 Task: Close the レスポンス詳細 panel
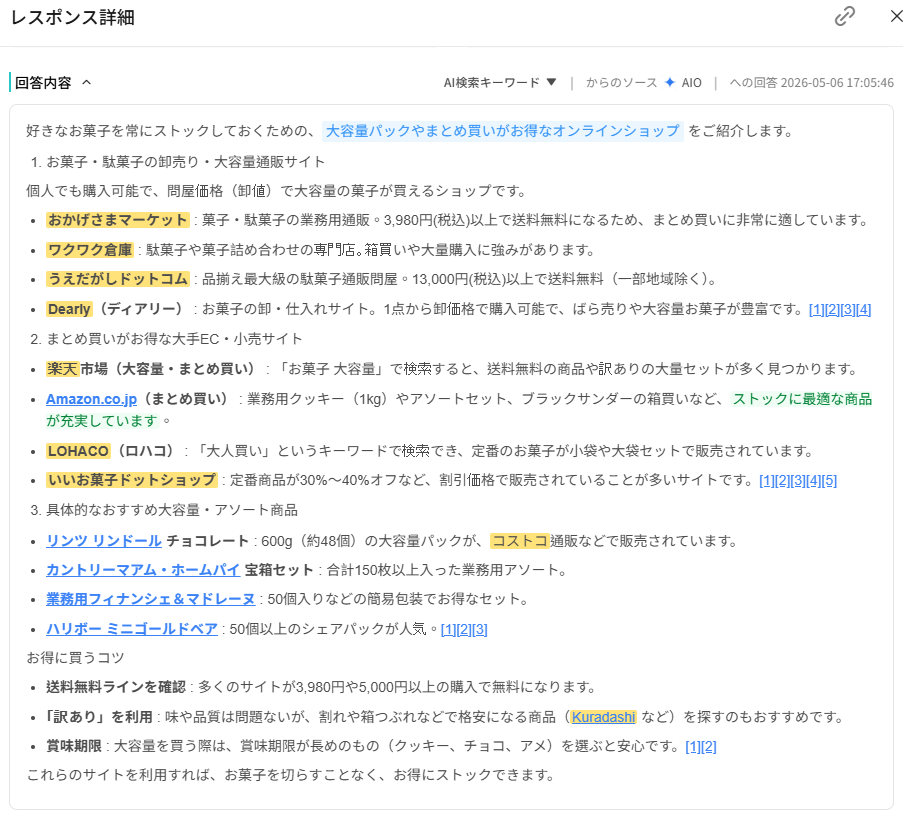pos(896,16)
